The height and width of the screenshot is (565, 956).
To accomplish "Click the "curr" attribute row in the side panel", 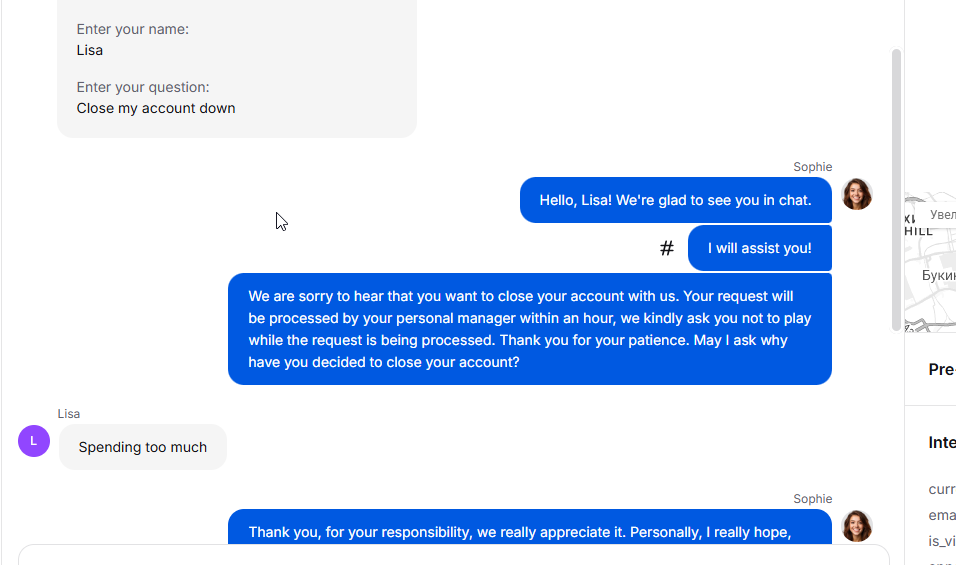I will pyautogui.click(x=941, y=489).
